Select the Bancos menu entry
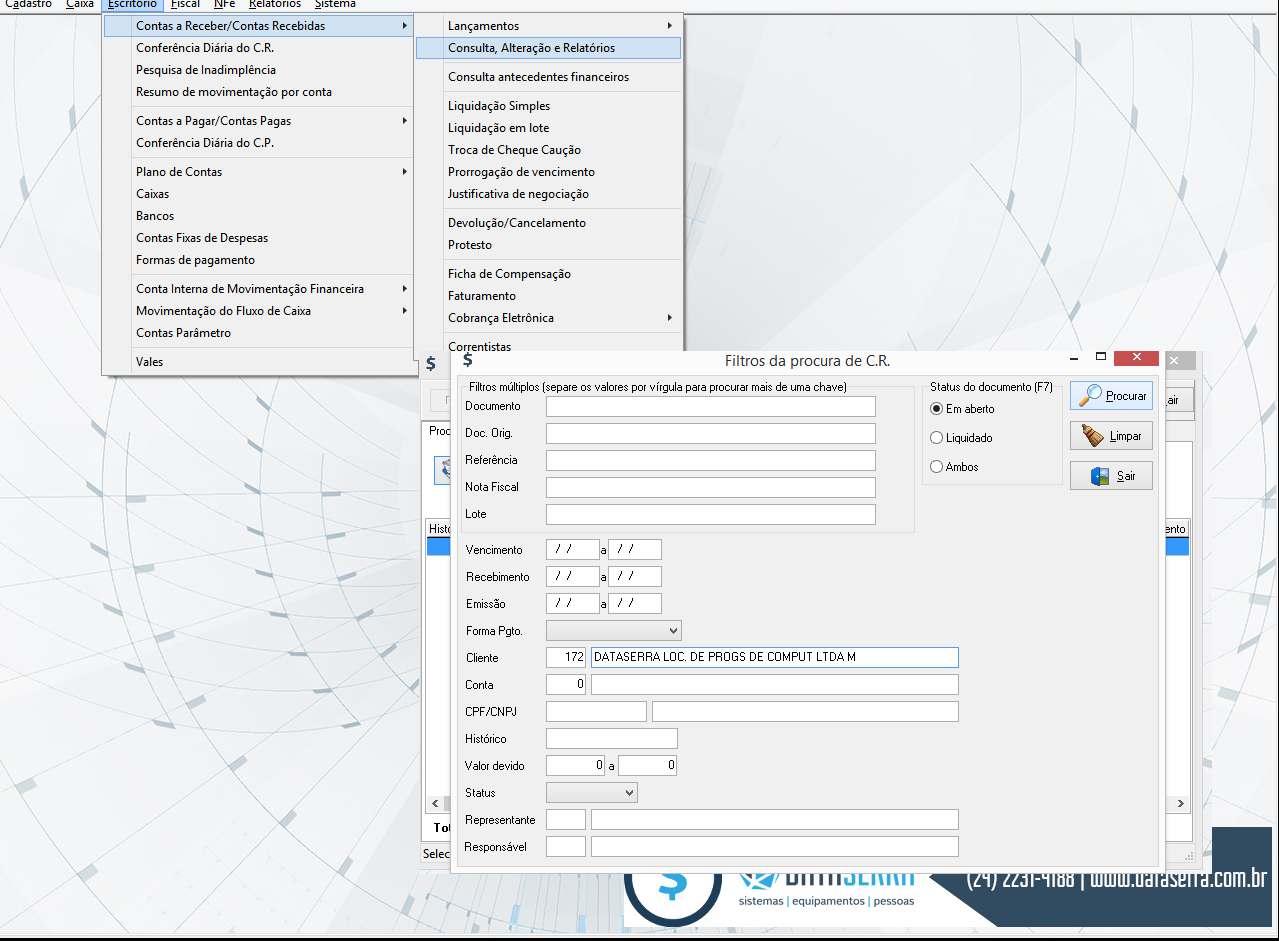 click(259, 216)
